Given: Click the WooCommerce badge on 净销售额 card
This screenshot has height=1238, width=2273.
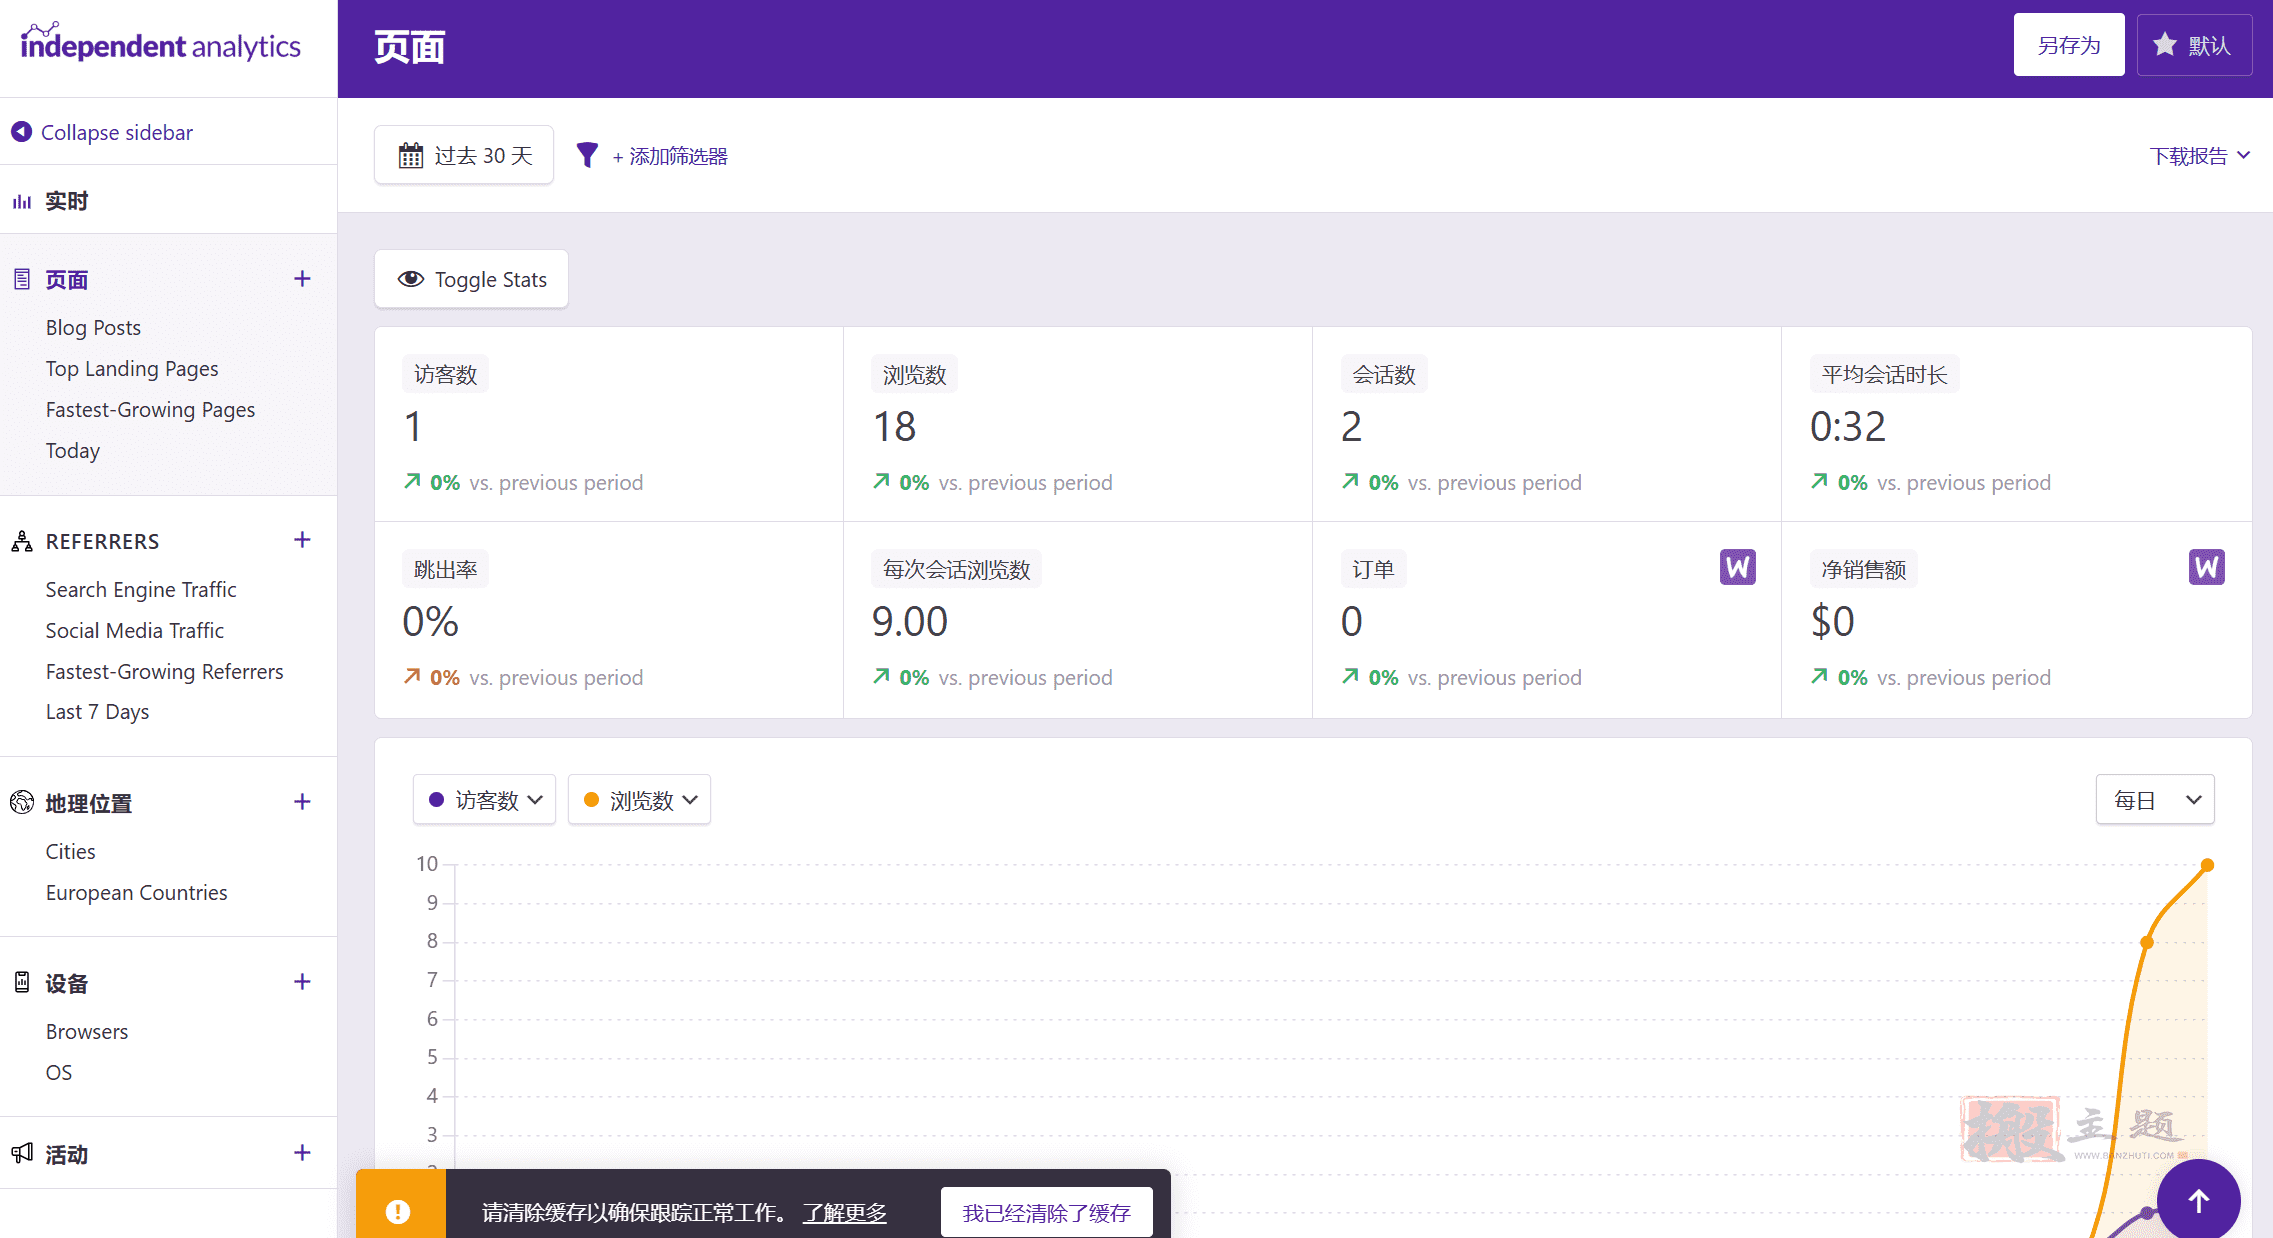Looking at the screenshot, I should (2207, 567).
